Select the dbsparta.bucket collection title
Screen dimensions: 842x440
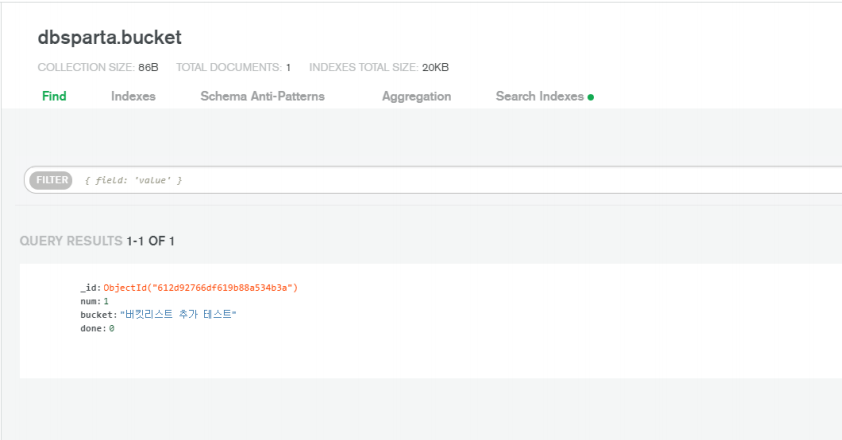coord(110,38)
